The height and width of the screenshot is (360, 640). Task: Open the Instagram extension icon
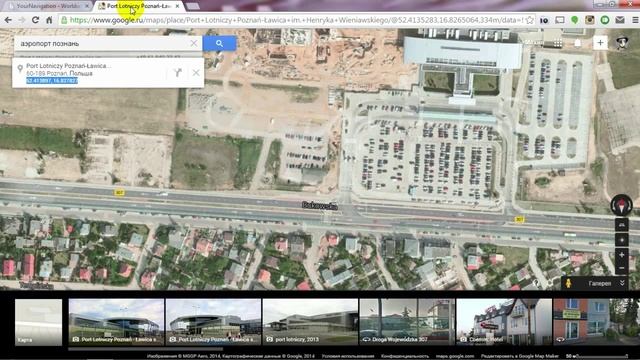tap(590, 20)
